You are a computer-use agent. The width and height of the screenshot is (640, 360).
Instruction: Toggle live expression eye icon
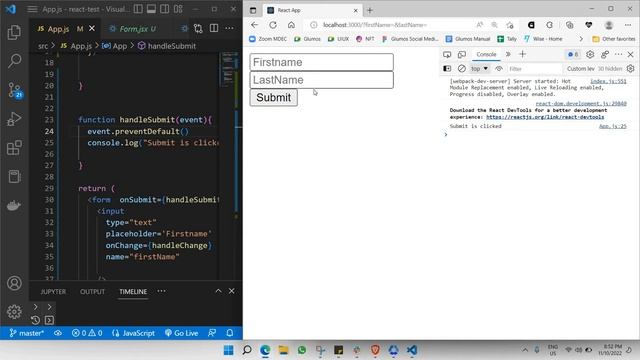coord(499,69)
